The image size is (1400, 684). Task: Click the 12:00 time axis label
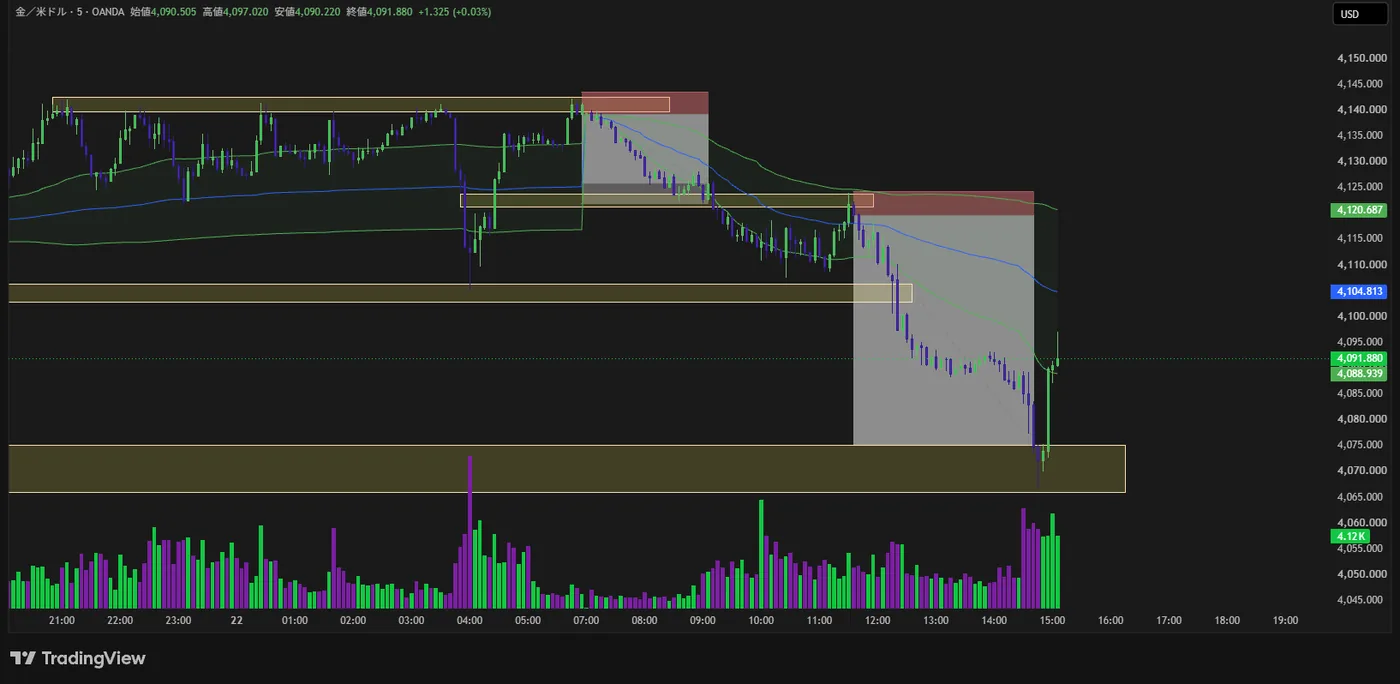[878, 620]
